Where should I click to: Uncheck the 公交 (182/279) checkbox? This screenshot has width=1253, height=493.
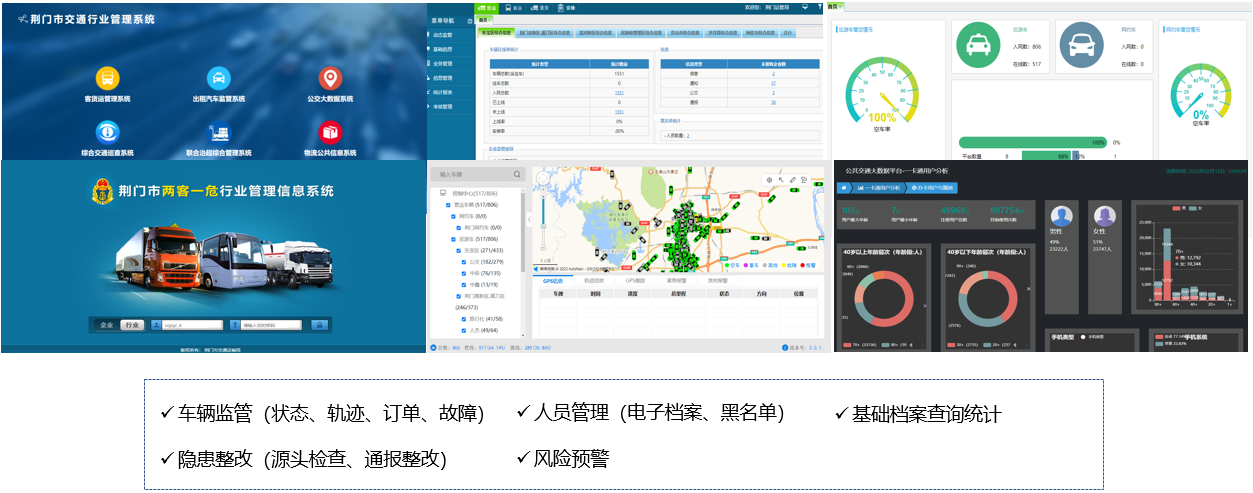coord(465,261)
